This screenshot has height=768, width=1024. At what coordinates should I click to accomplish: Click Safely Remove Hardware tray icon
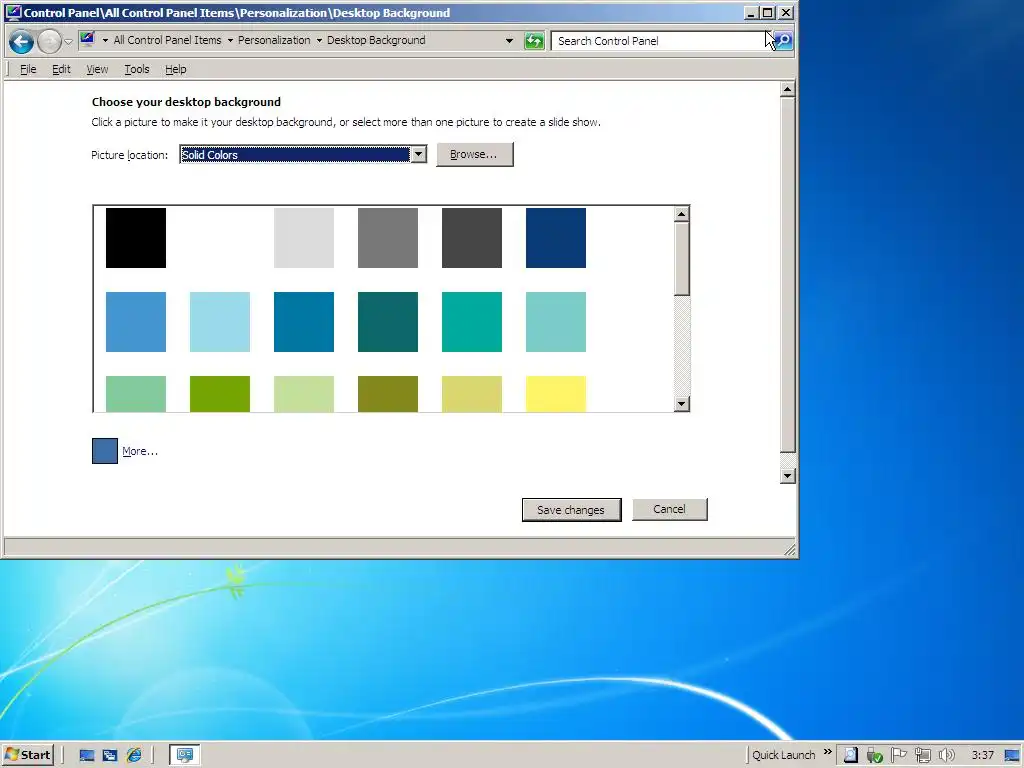click(x=874, y=756)
